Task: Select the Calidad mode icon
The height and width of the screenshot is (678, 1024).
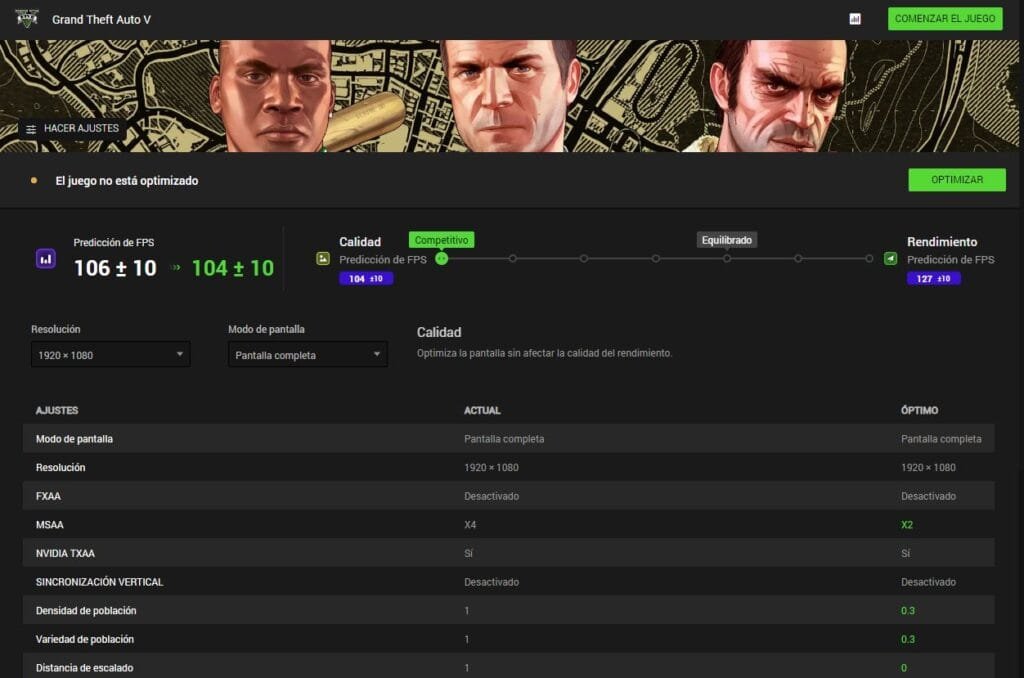Action: click(323, 258)
